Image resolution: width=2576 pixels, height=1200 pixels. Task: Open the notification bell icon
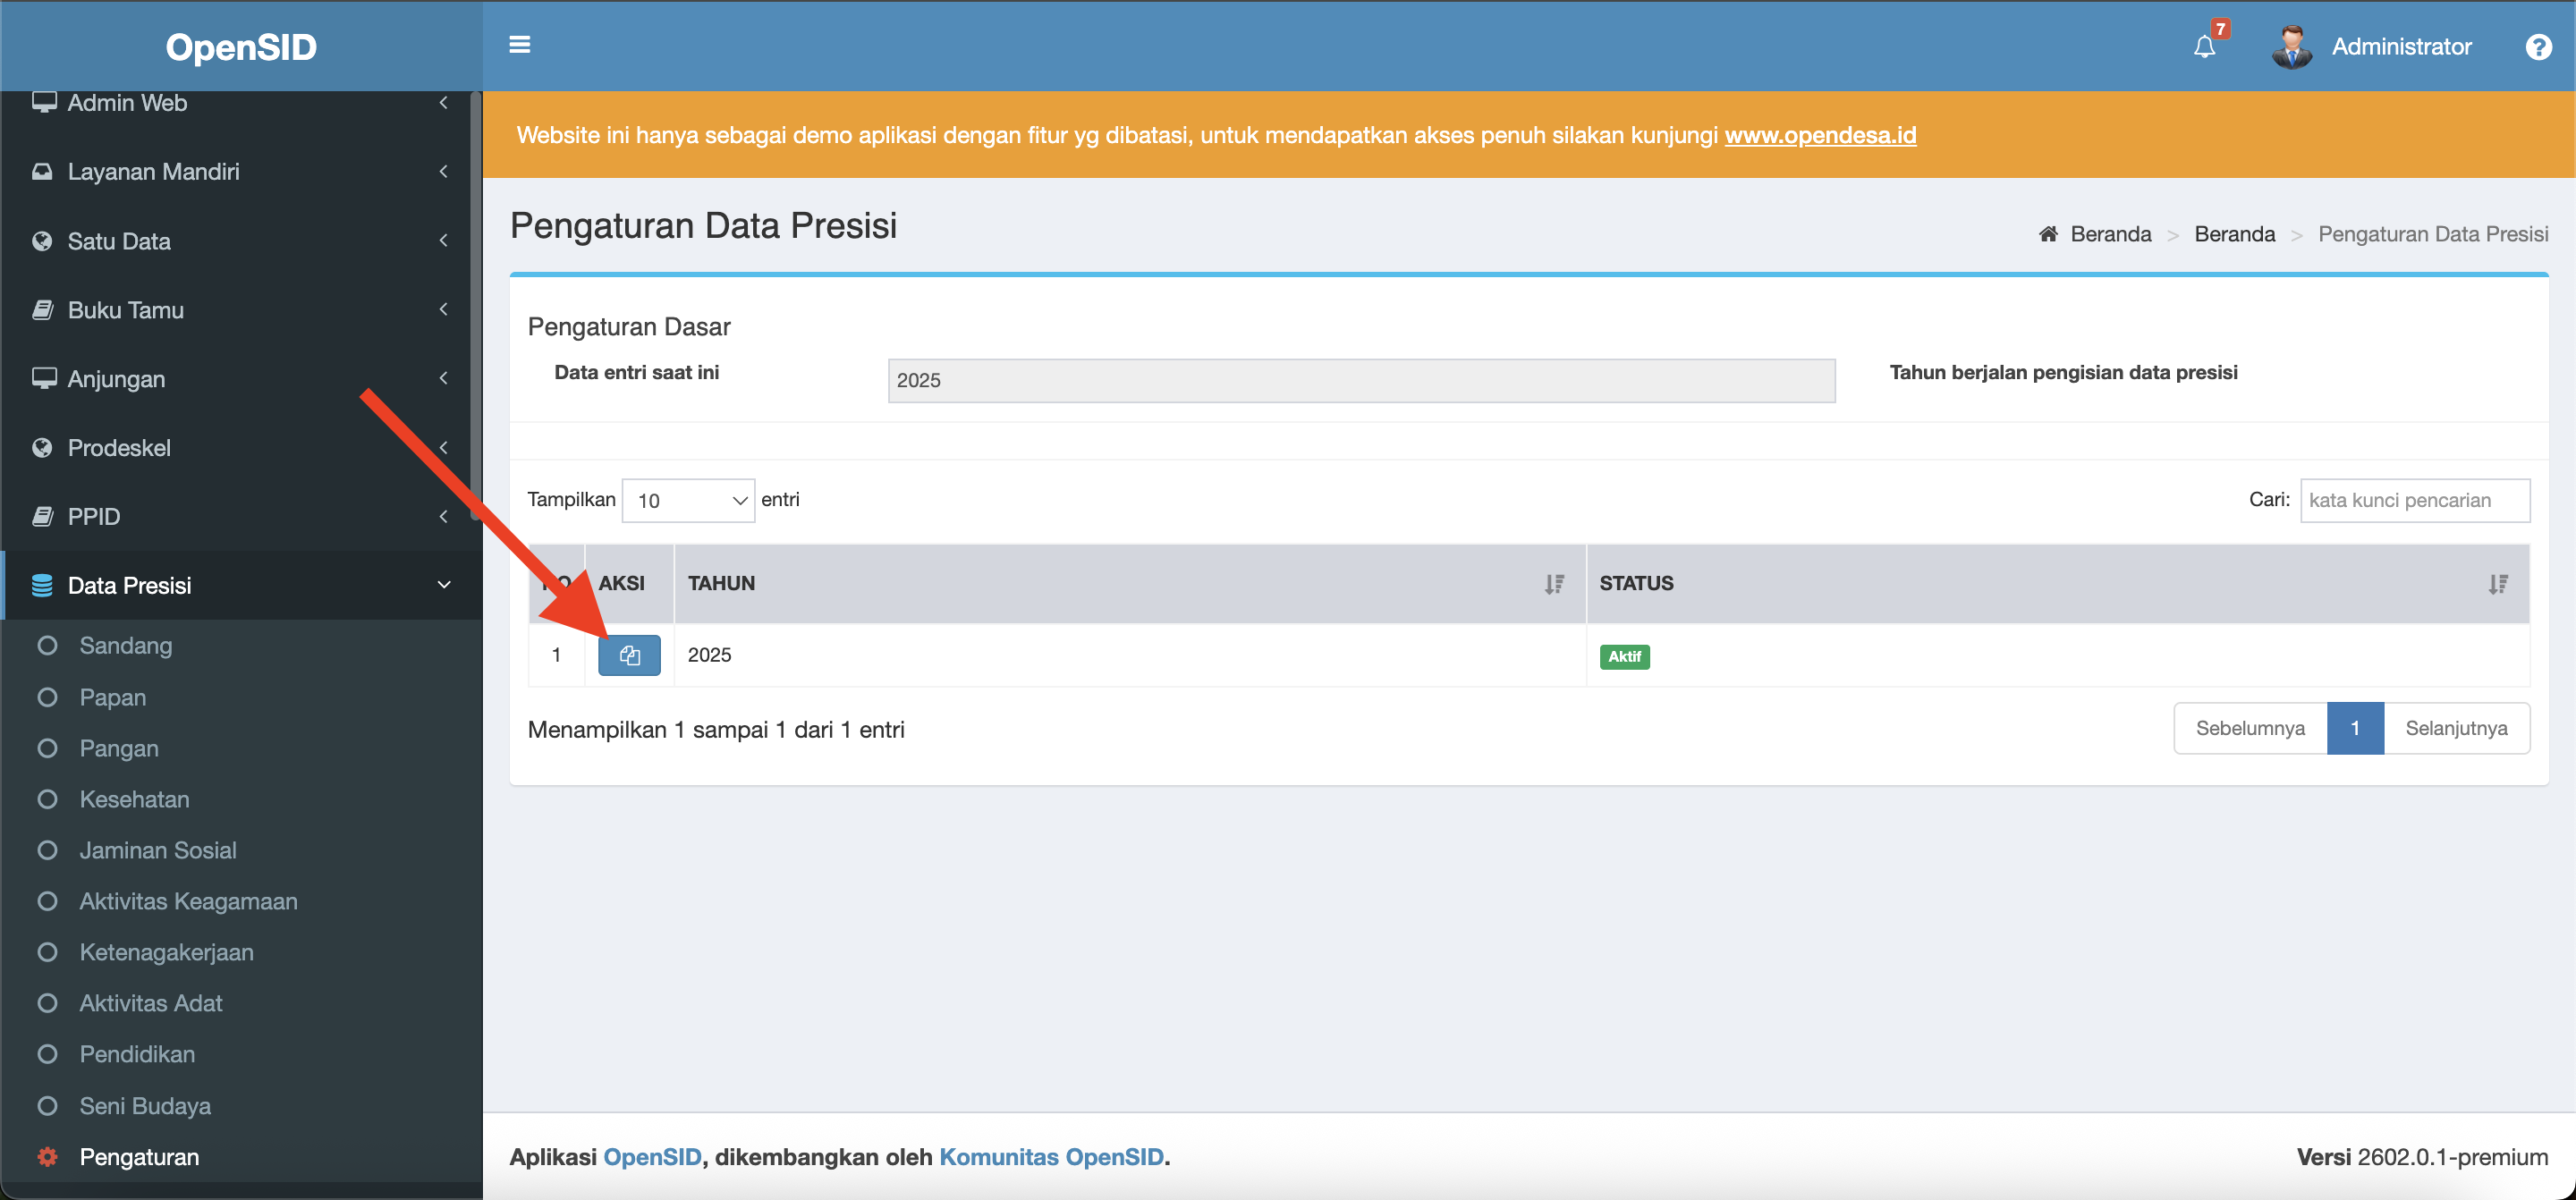tap(2204, 47)
